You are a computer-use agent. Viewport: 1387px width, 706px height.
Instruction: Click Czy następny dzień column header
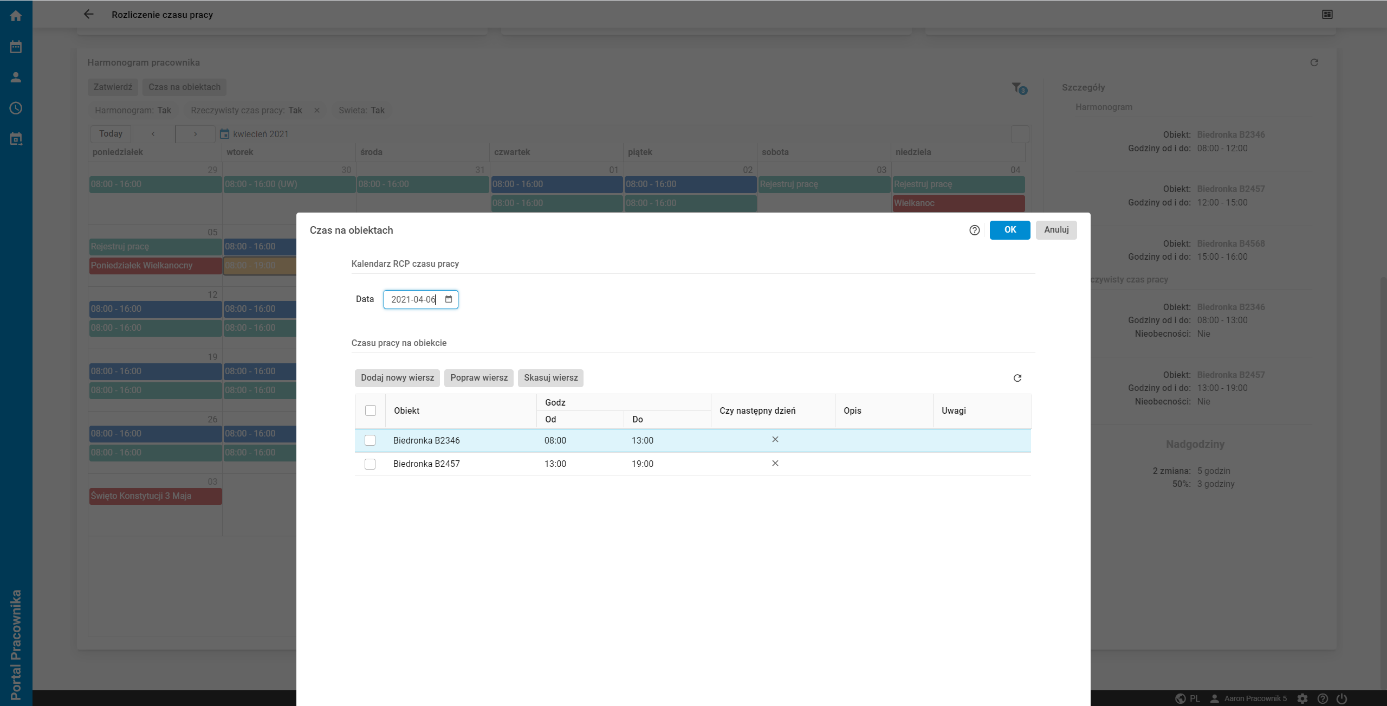coord(773,410)
